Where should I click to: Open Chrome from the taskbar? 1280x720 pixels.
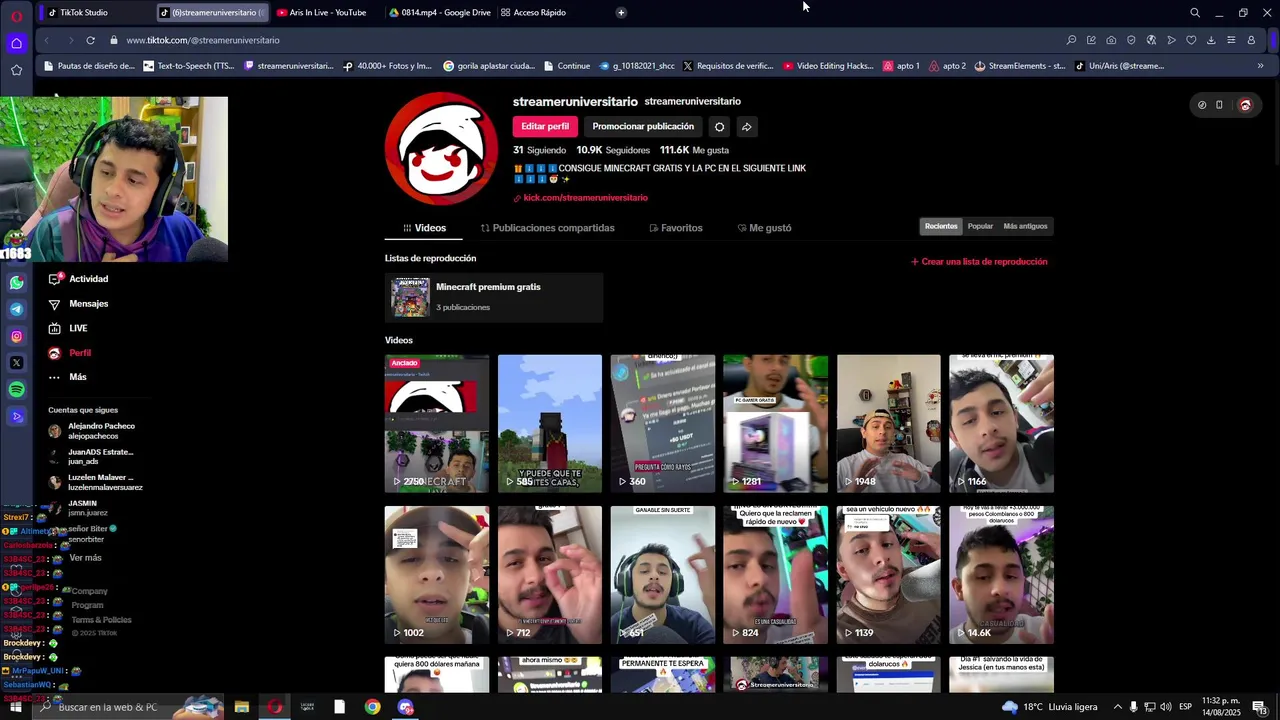(x=372, y=707)
